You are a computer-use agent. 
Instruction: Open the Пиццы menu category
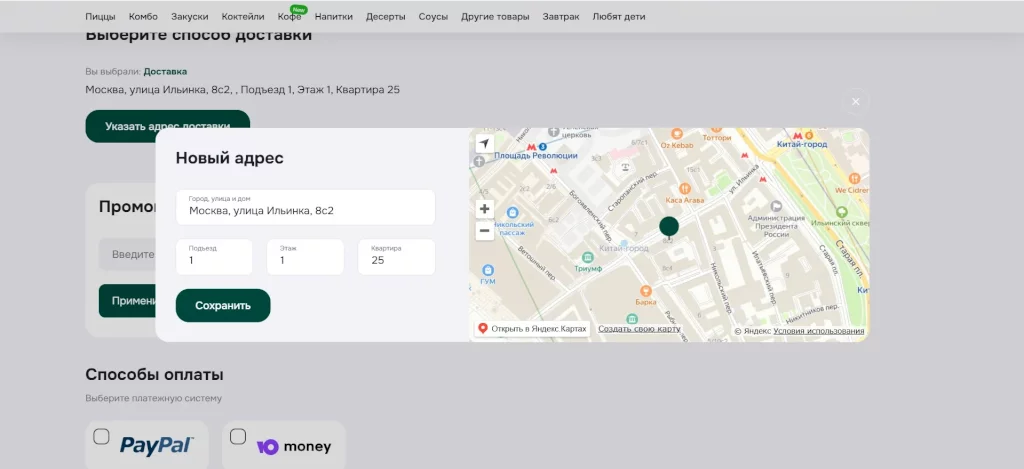101,17
